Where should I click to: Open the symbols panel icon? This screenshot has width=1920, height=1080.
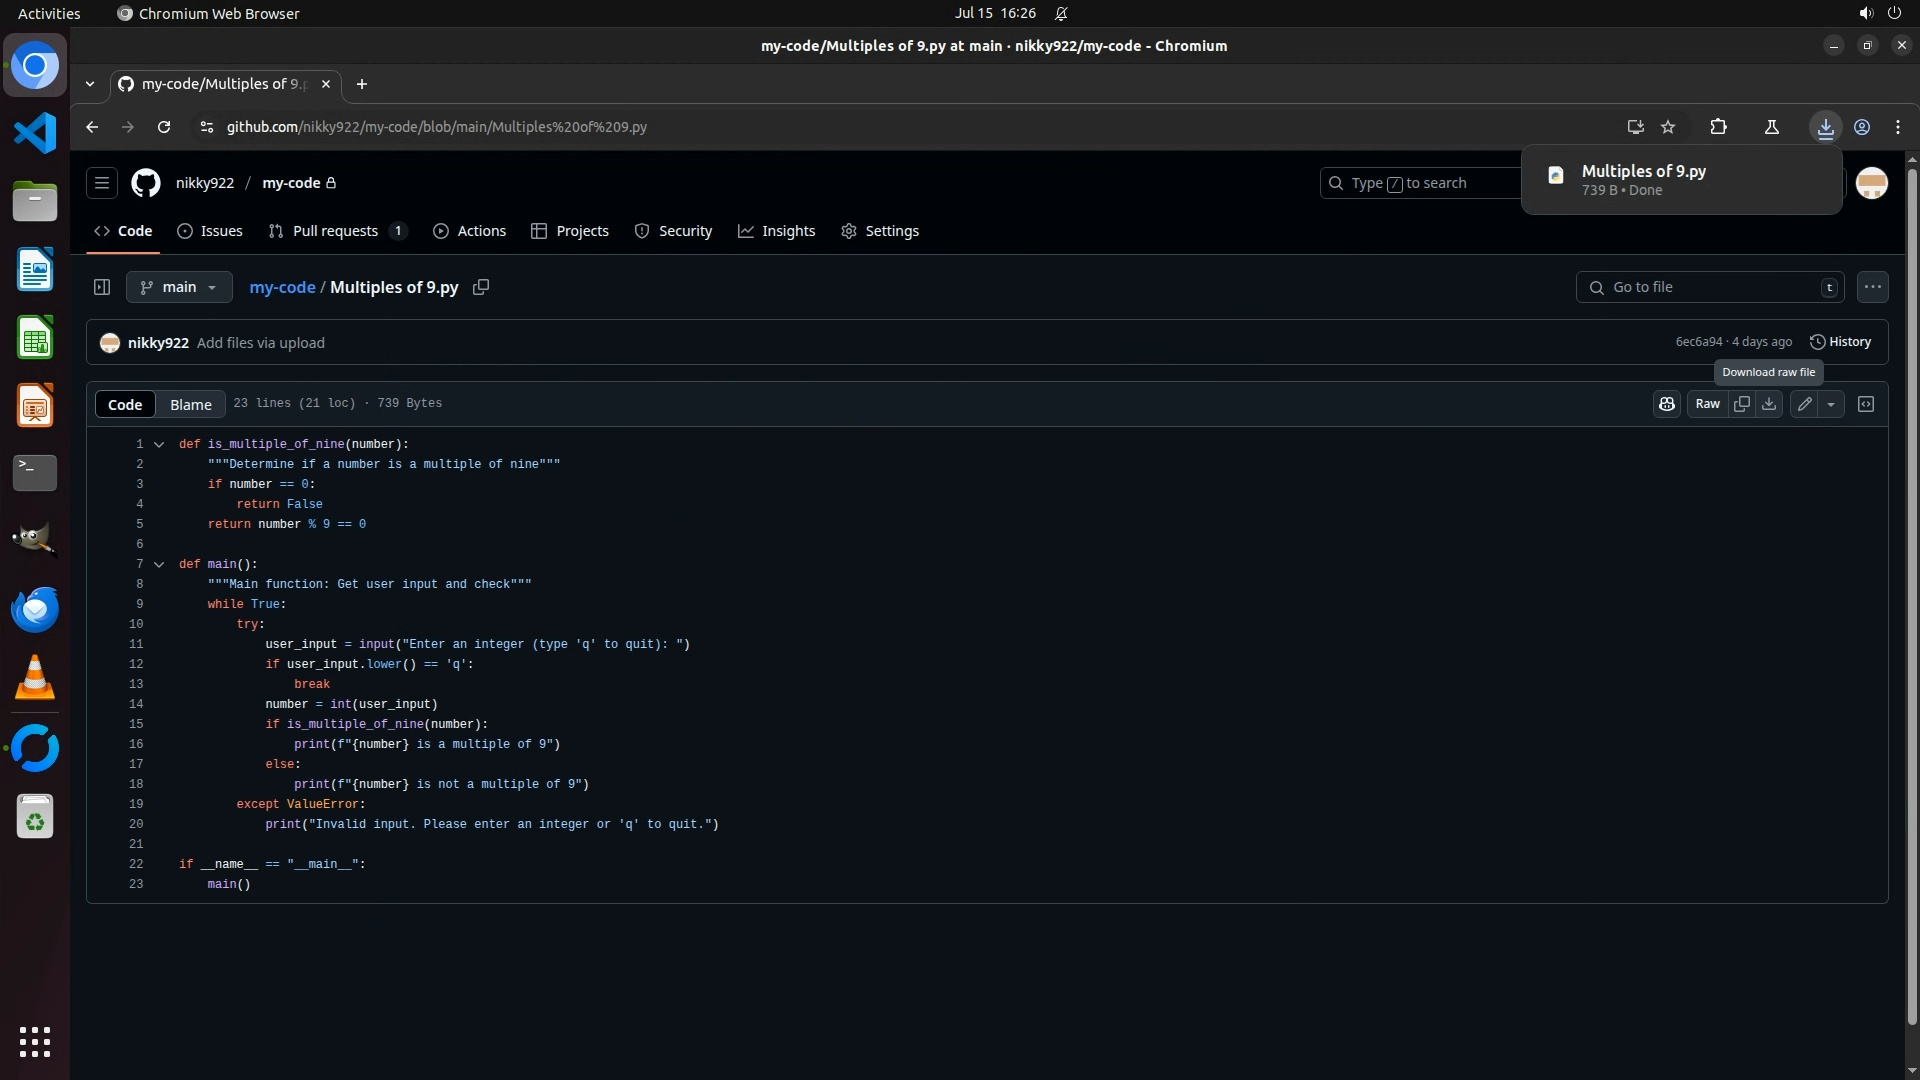click(x=1866, y=404)
